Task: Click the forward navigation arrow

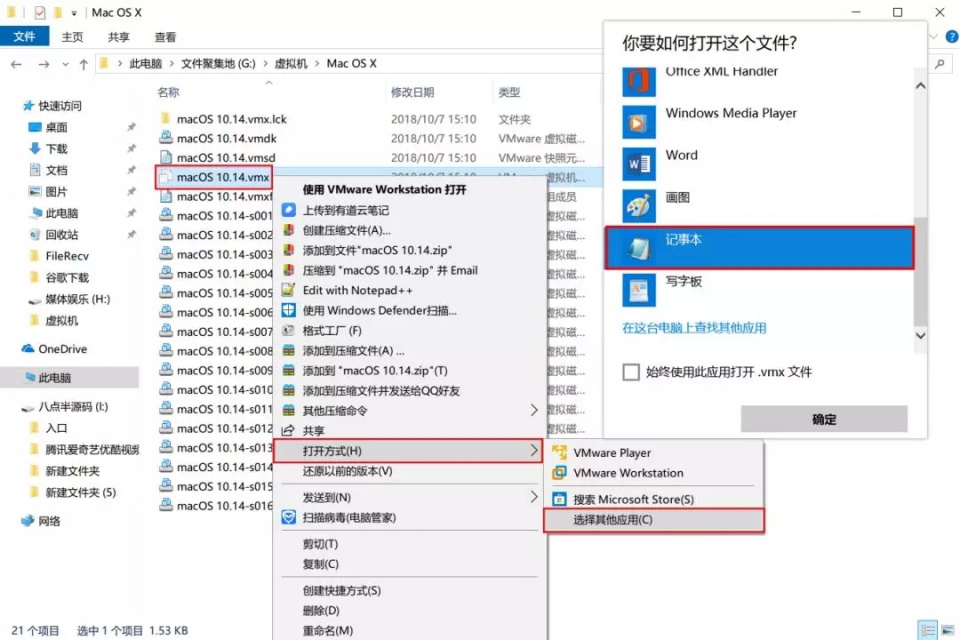Action: coord(43,64)
